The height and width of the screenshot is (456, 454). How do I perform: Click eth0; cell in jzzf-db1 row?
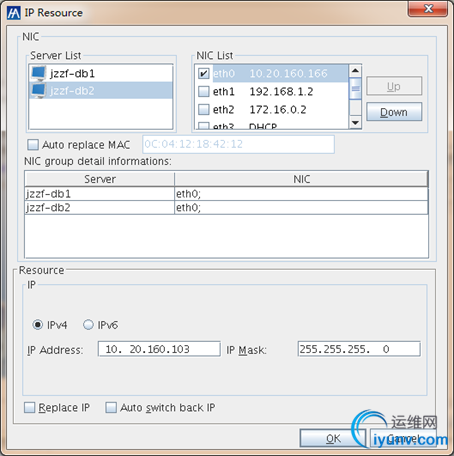pyautogui.click(x=301, y=194)
